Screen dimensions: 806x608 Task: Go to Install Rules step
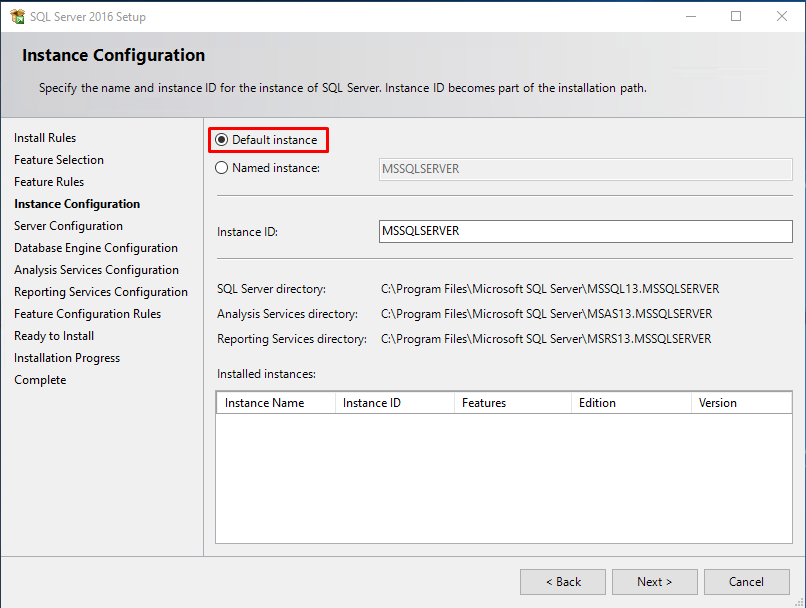tap(45, 138)
